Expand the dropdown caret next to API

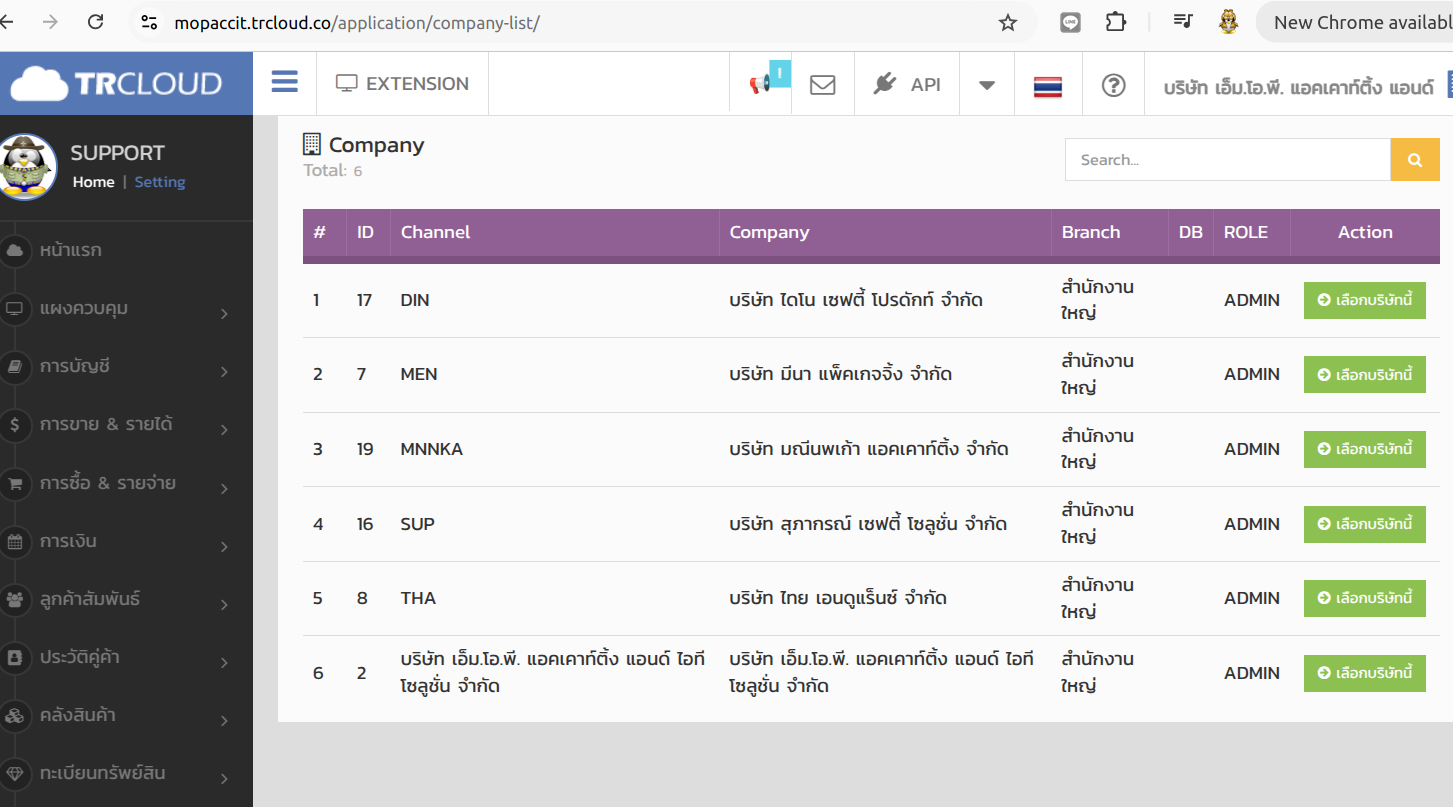[x=986, y=85]
